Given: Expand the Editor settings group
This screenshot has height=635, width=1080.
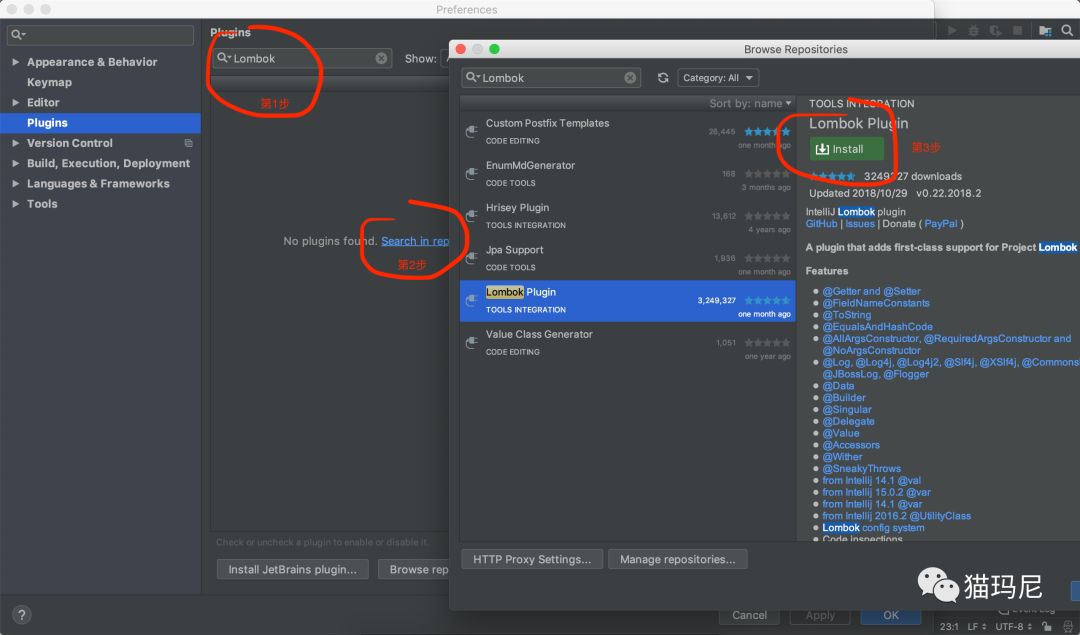Looking at the screenshot, I should (x=15, y=103).
